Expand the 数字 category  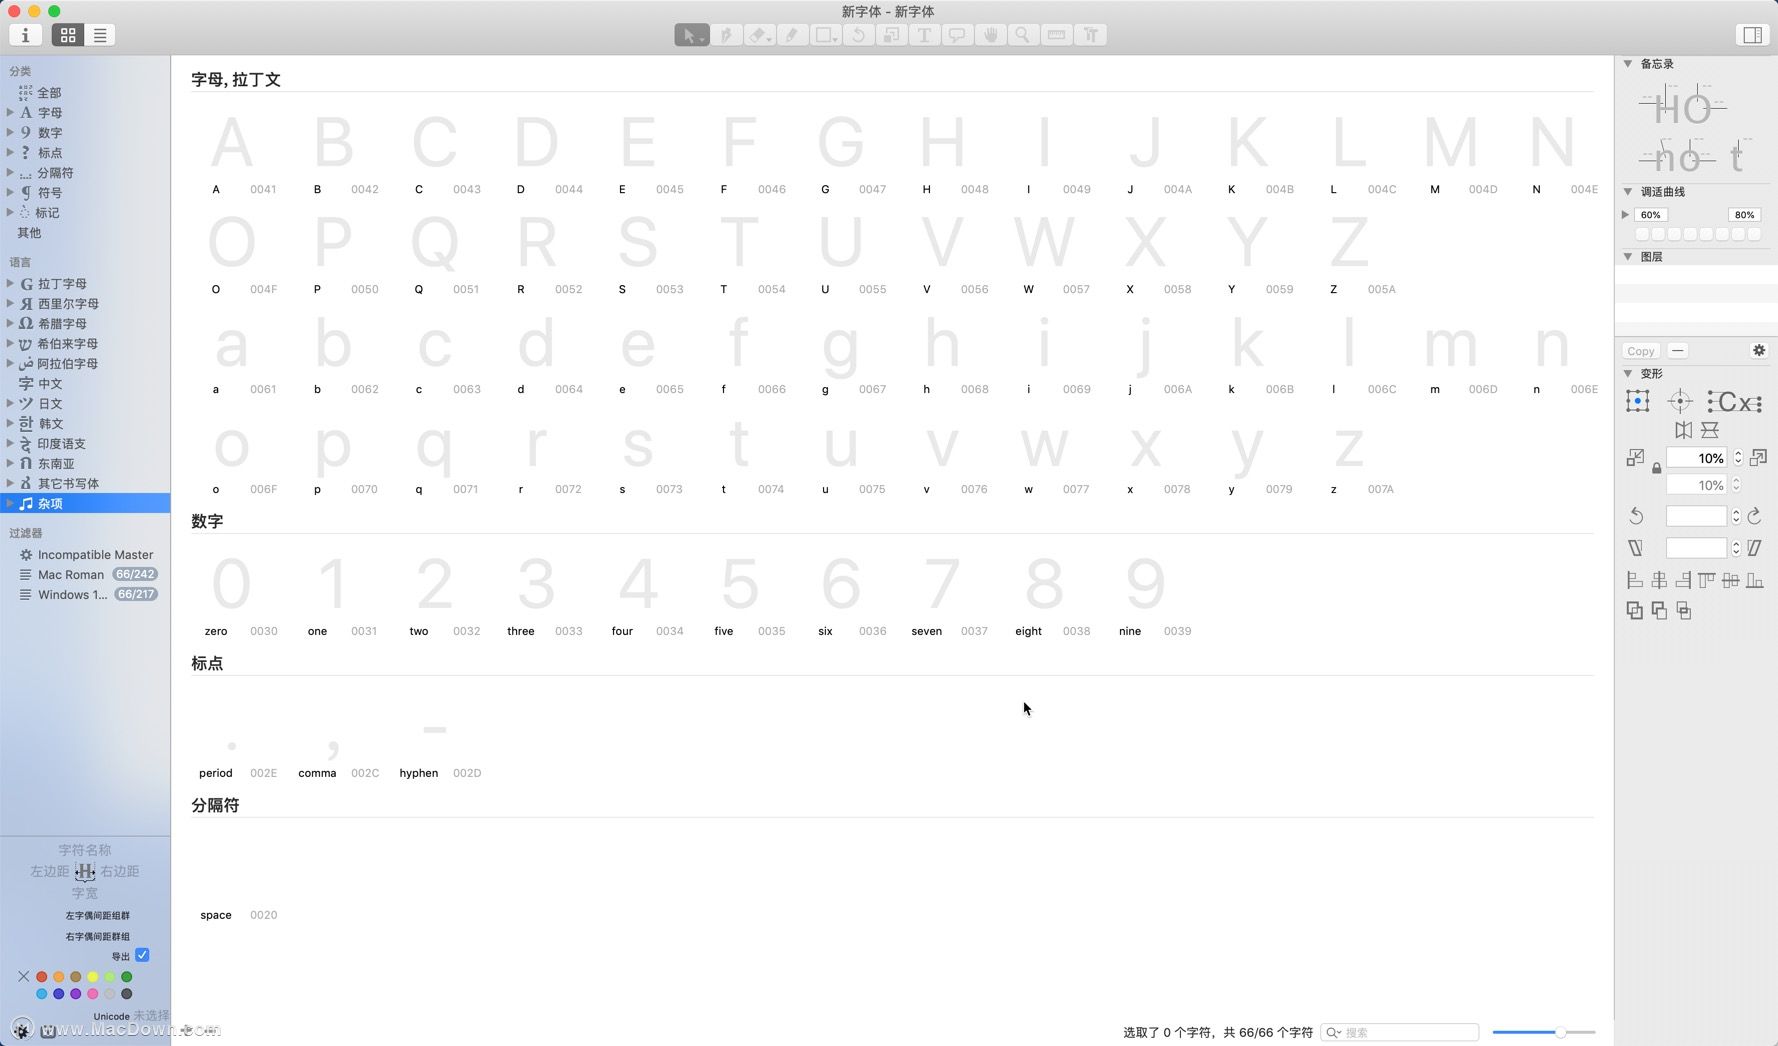[10, 132]
